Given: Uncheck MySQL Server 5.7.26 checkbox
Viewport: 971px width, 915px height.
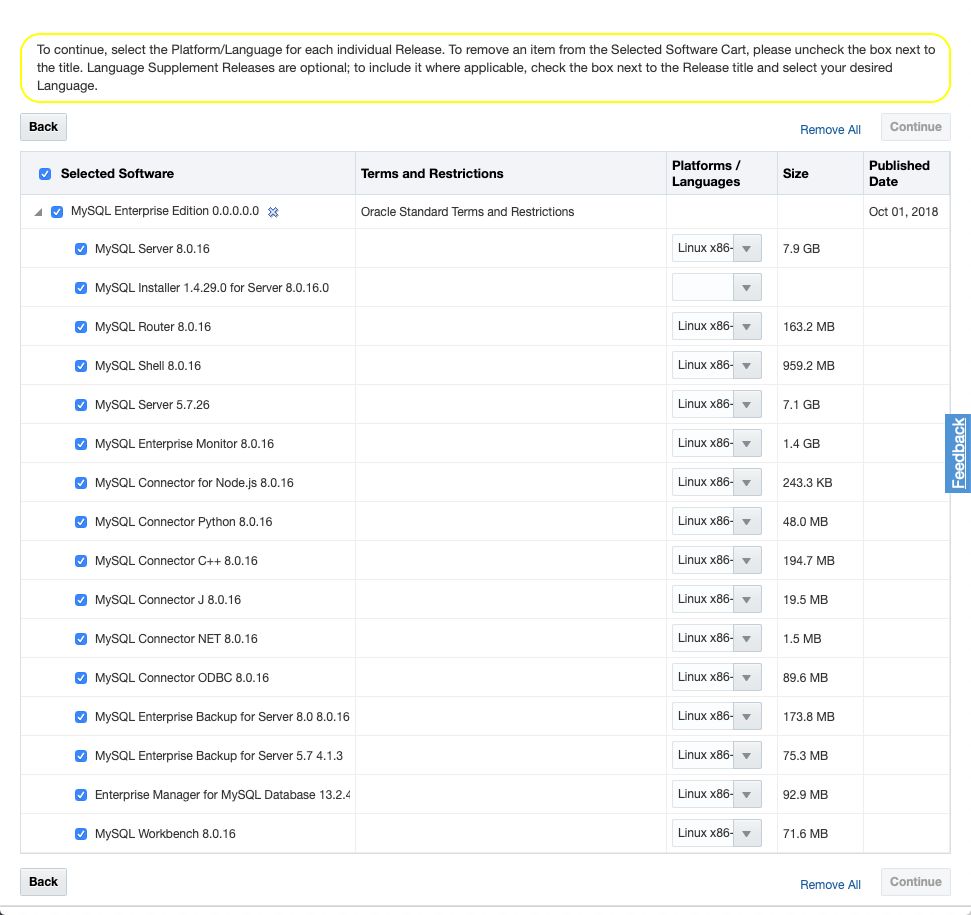Looking at the screenshot, I should [81, 405].
